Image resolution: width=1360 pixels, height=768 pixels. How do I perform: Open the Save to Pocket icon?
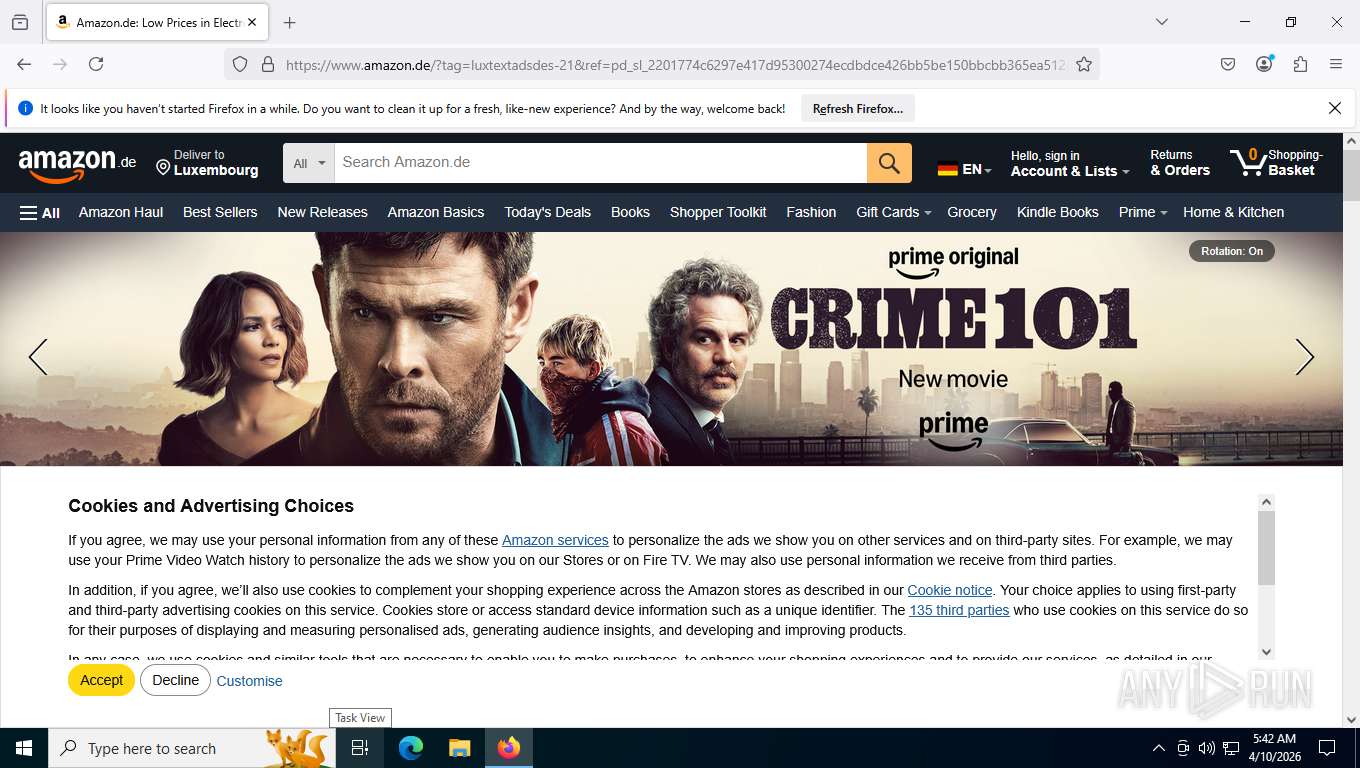pos(1228,64)
